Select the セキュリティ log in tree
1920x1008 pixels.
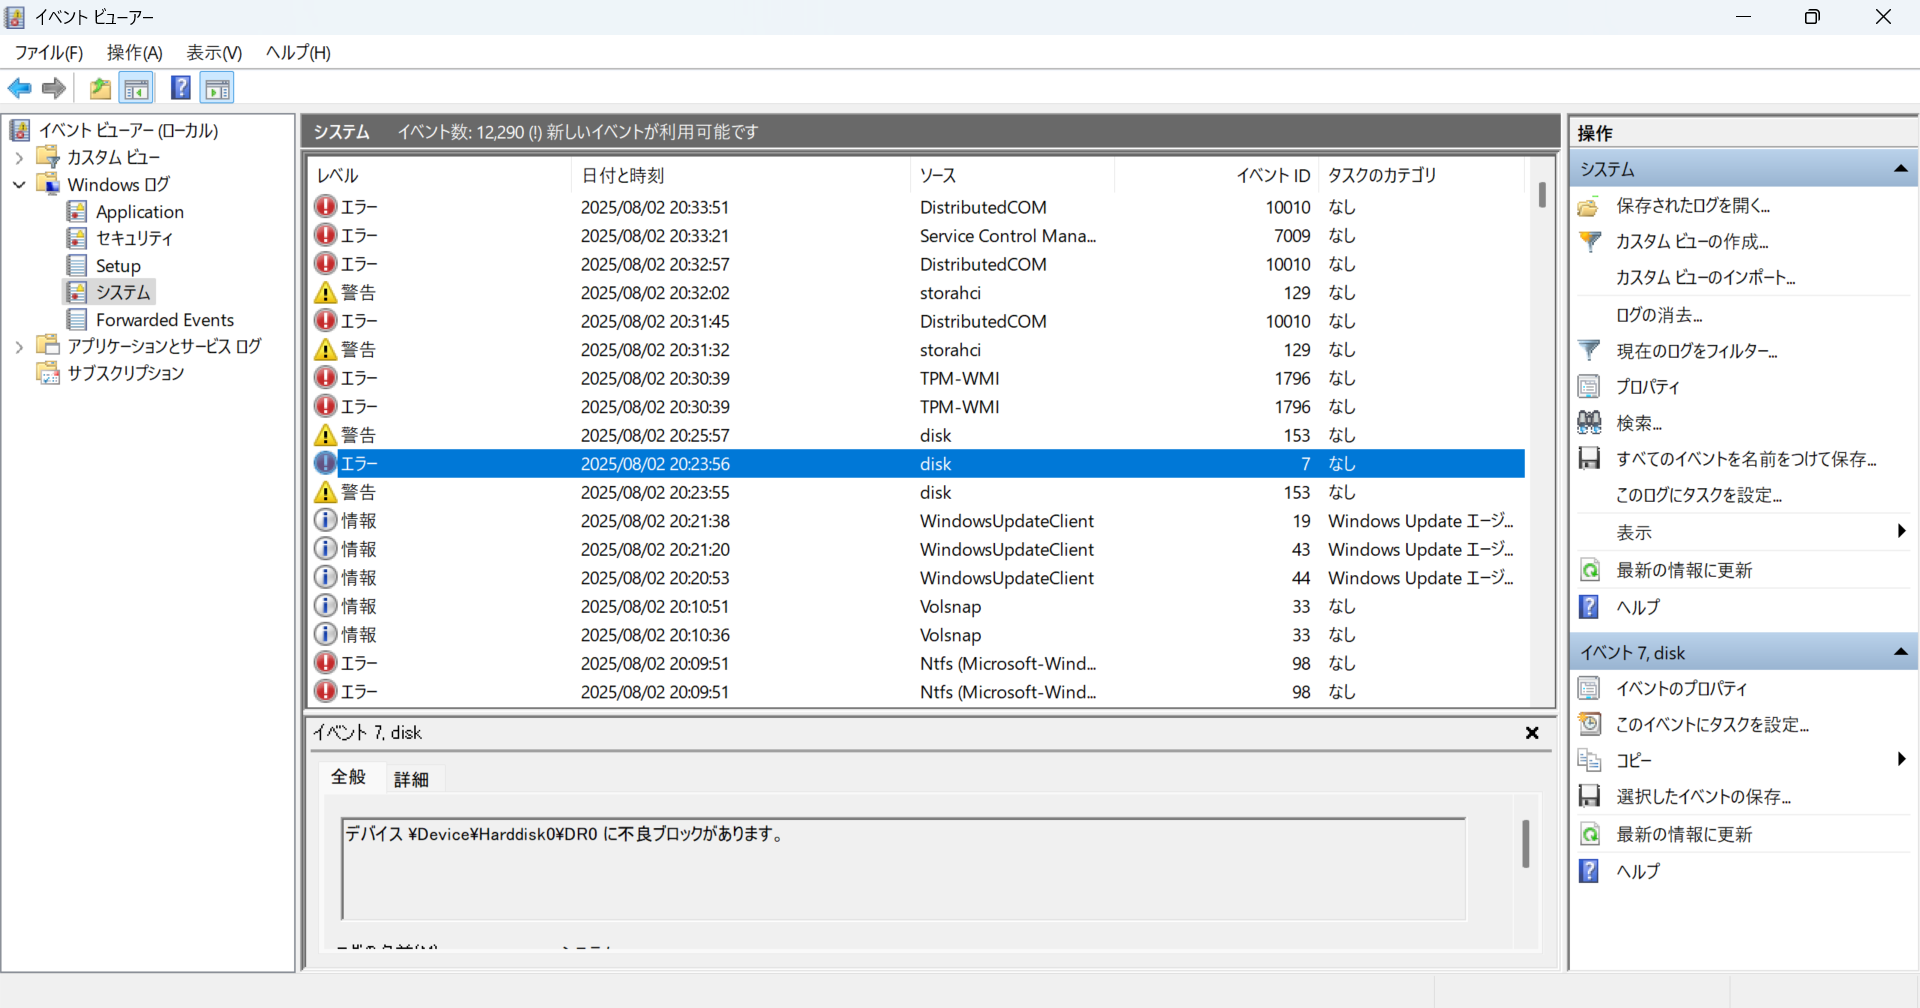point(134,238)
